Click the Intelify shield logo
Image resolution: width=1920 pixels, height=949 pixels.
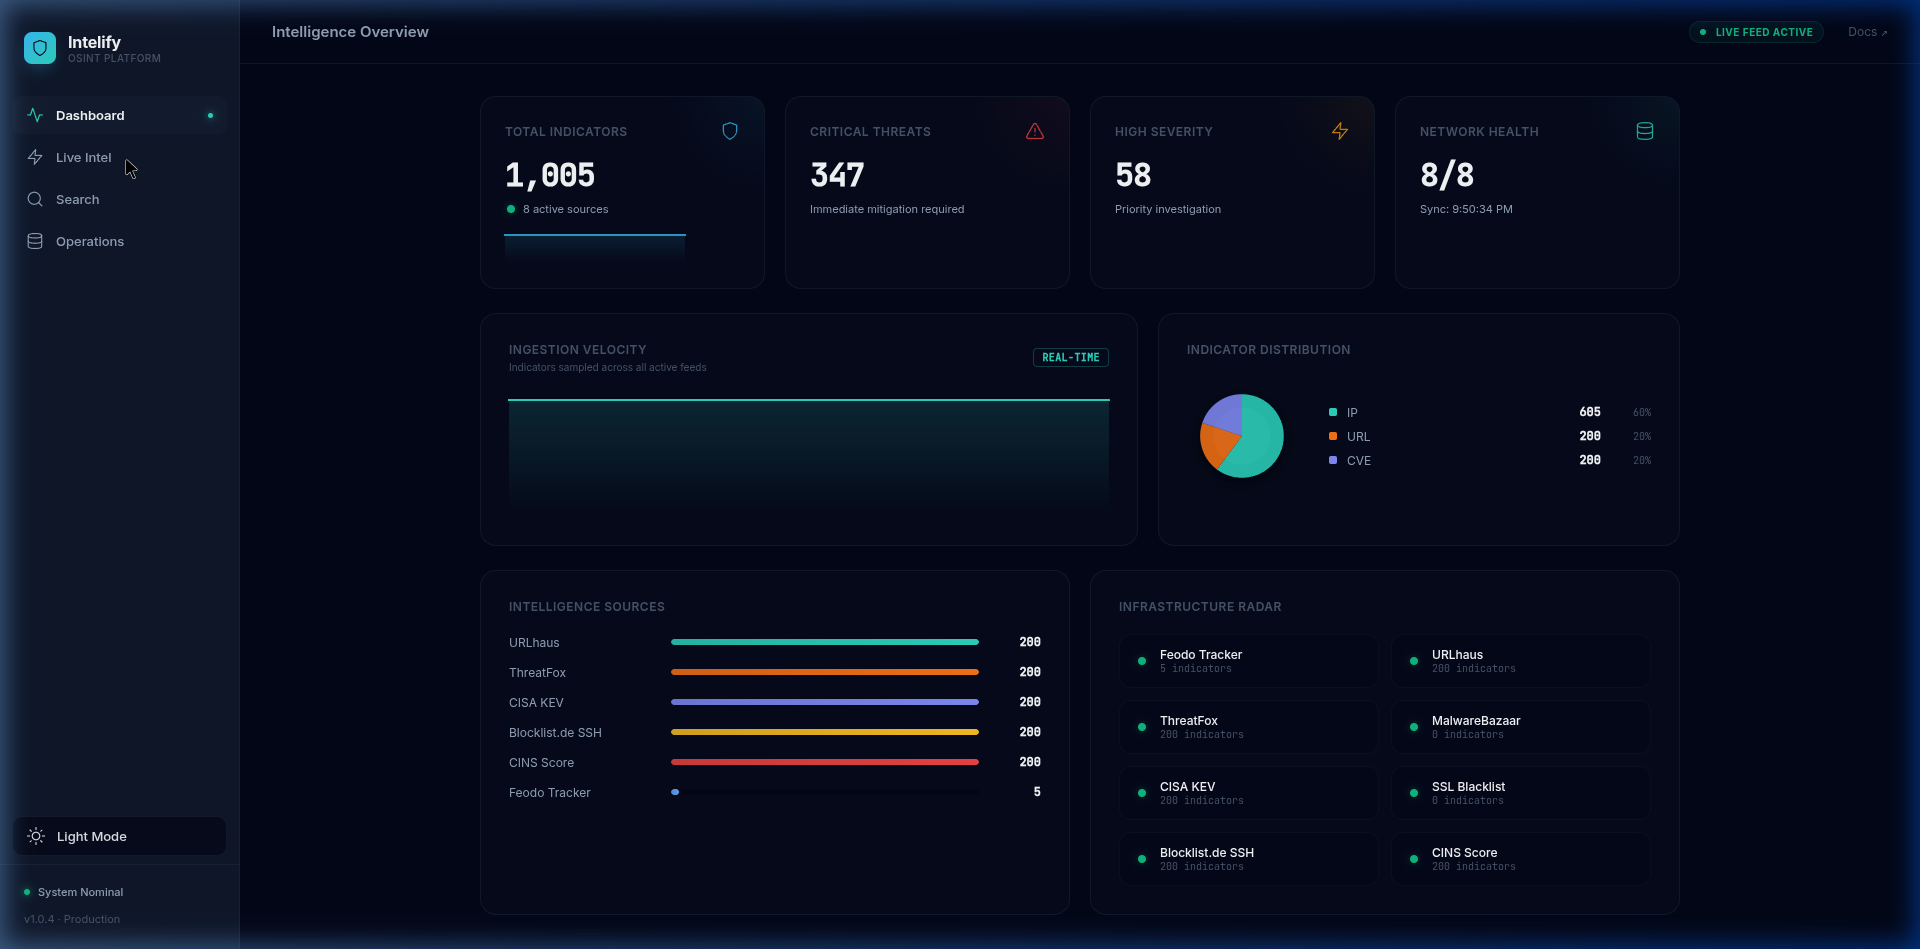40,47
